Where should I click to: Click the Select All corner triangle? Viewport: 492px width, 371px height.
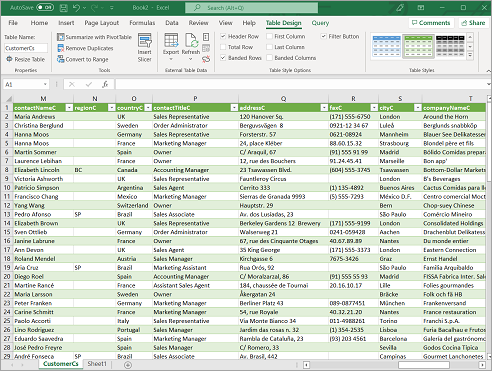tap(8, 99)
